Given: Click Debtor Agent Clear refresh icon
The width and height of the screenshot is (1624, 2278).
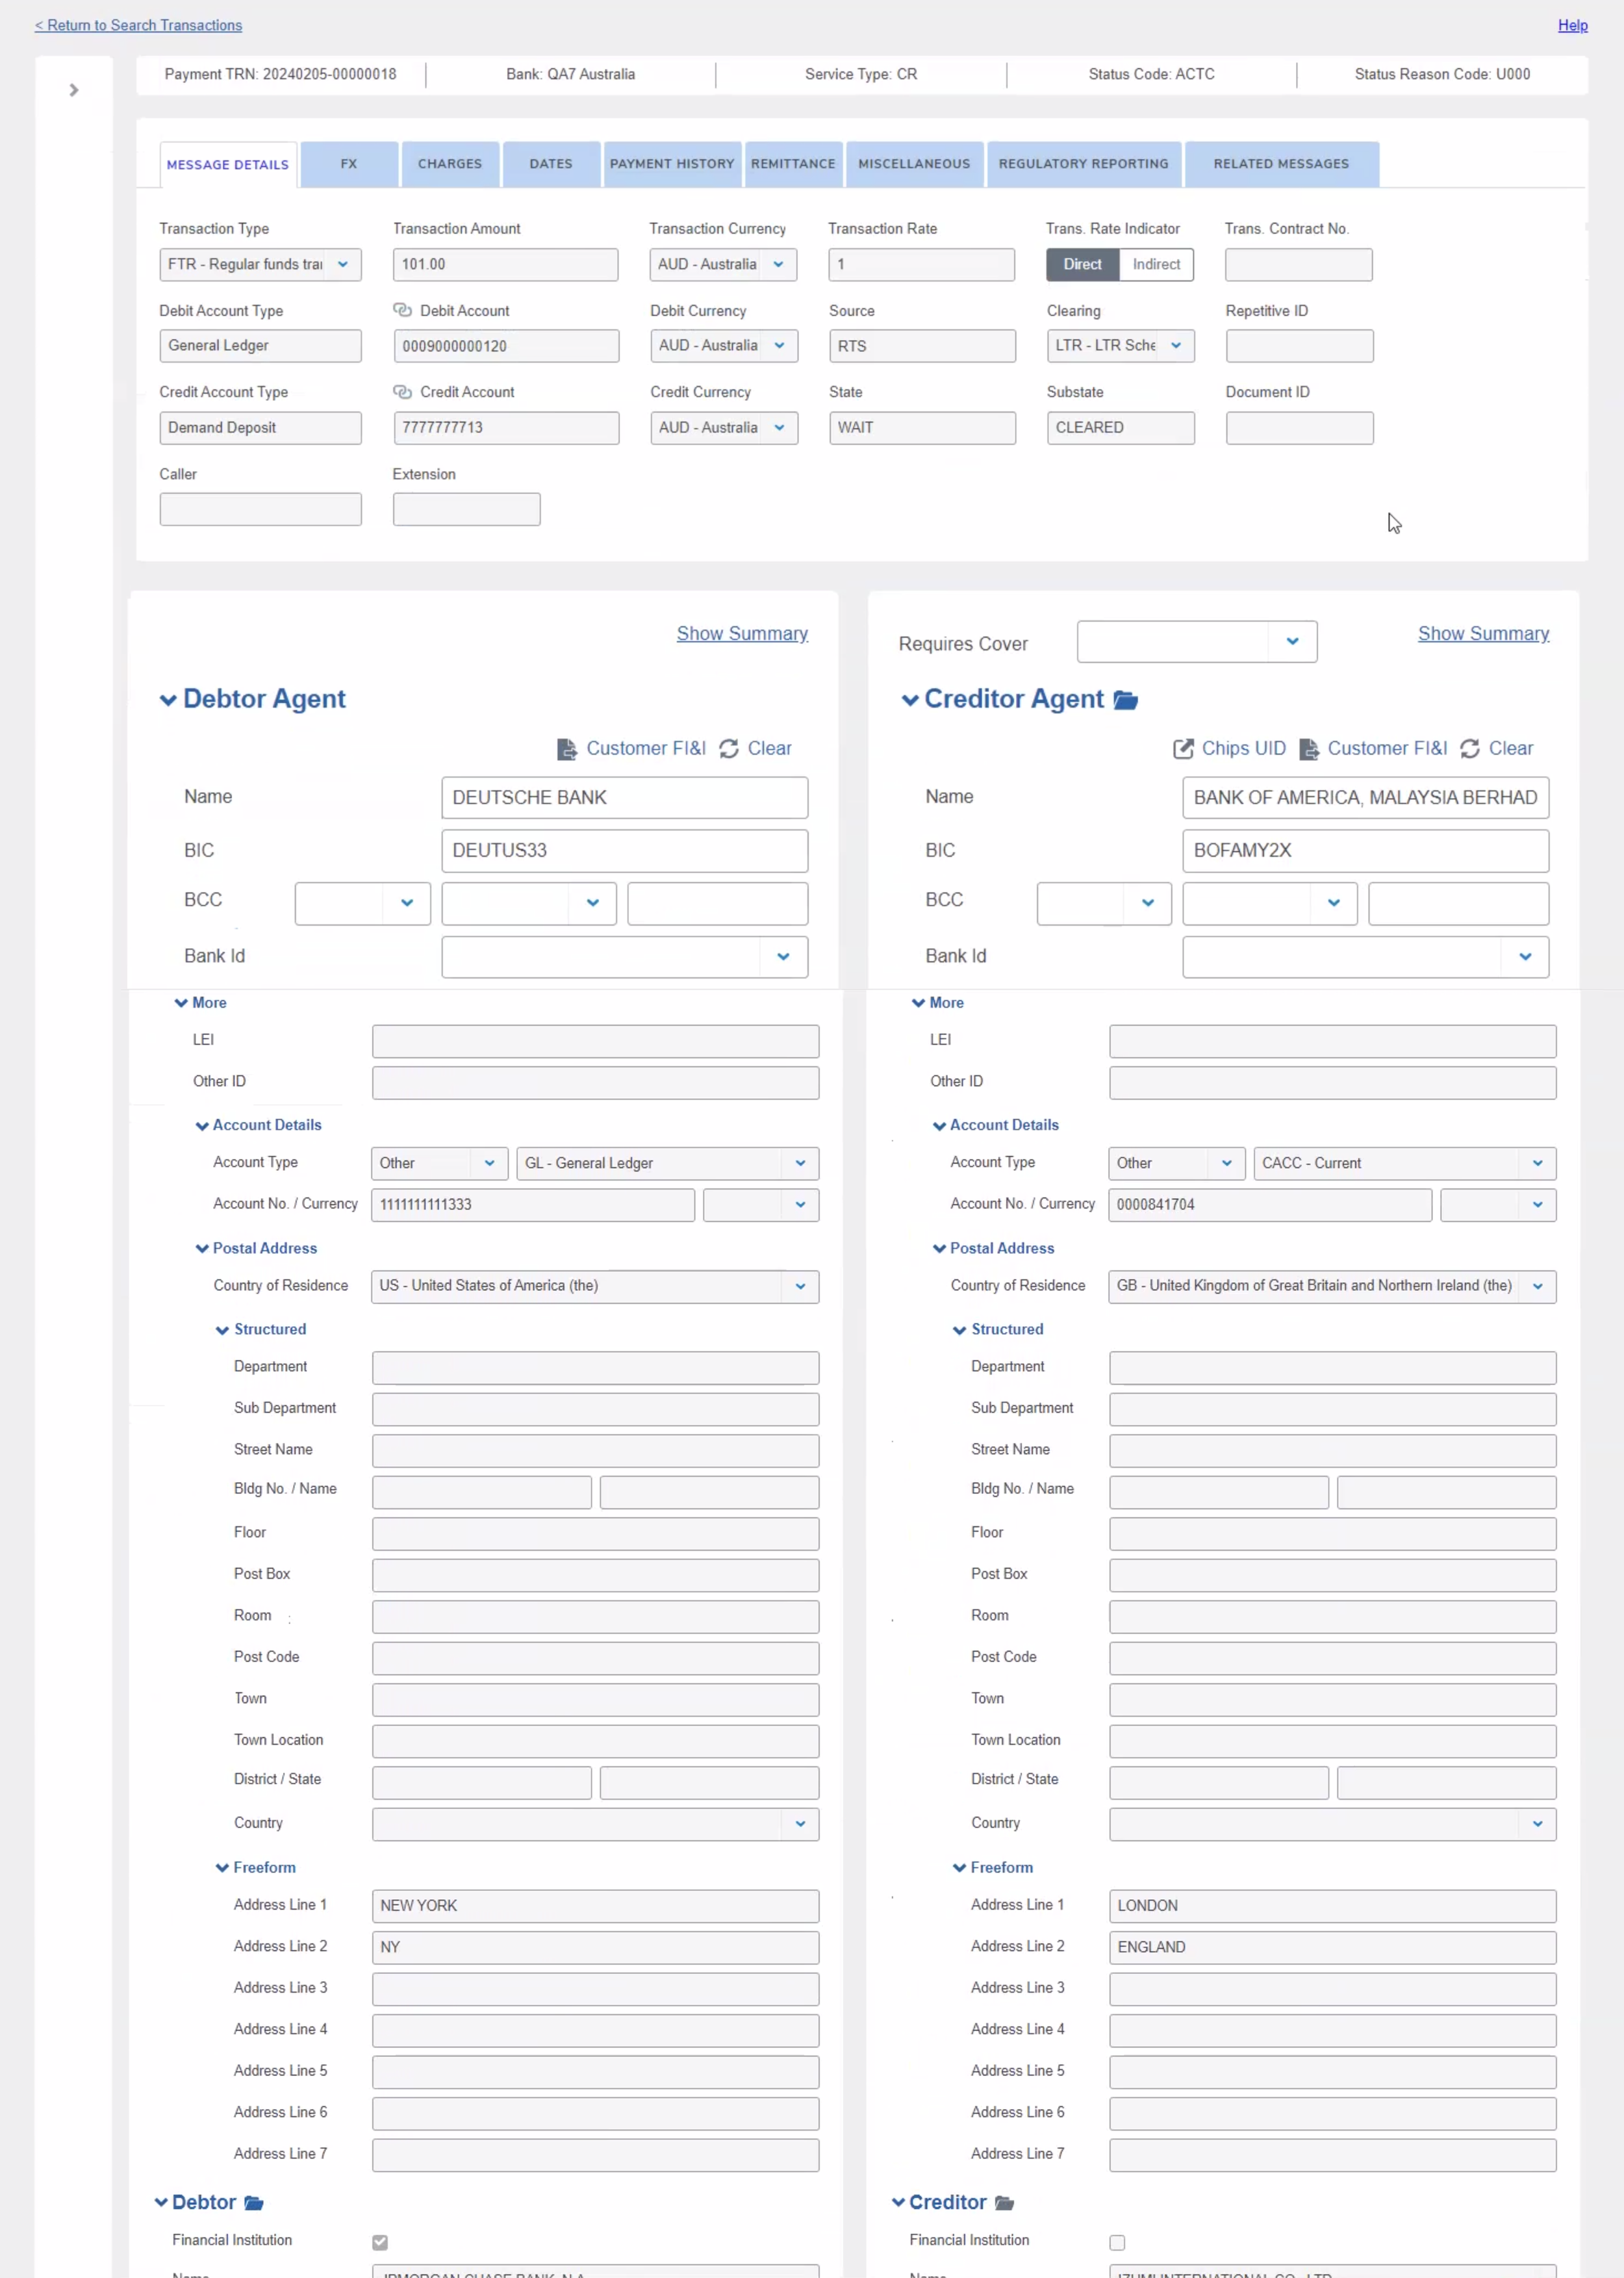Looking at the screenshot, I should pyautogui.click(x=729, y=749).
